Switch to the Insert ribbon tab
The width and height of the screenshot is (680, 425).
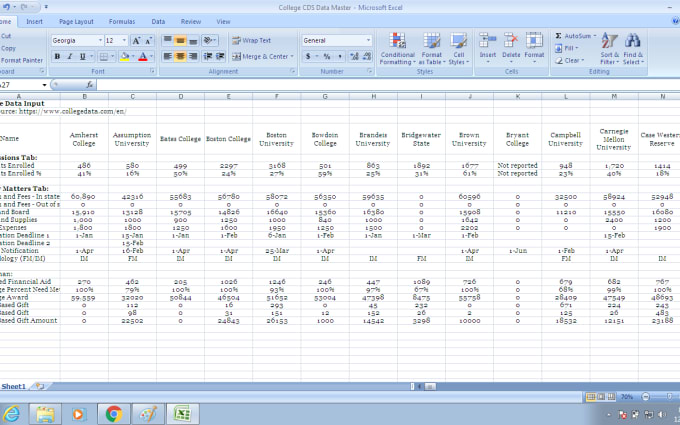[34, 21]
